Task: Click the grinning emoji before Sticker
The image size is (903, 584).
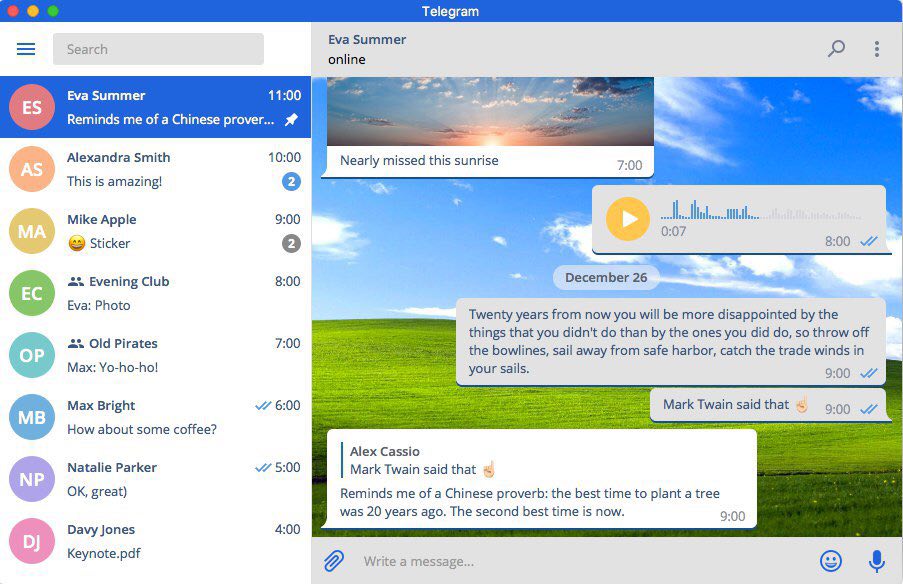Action: (77, 244)
